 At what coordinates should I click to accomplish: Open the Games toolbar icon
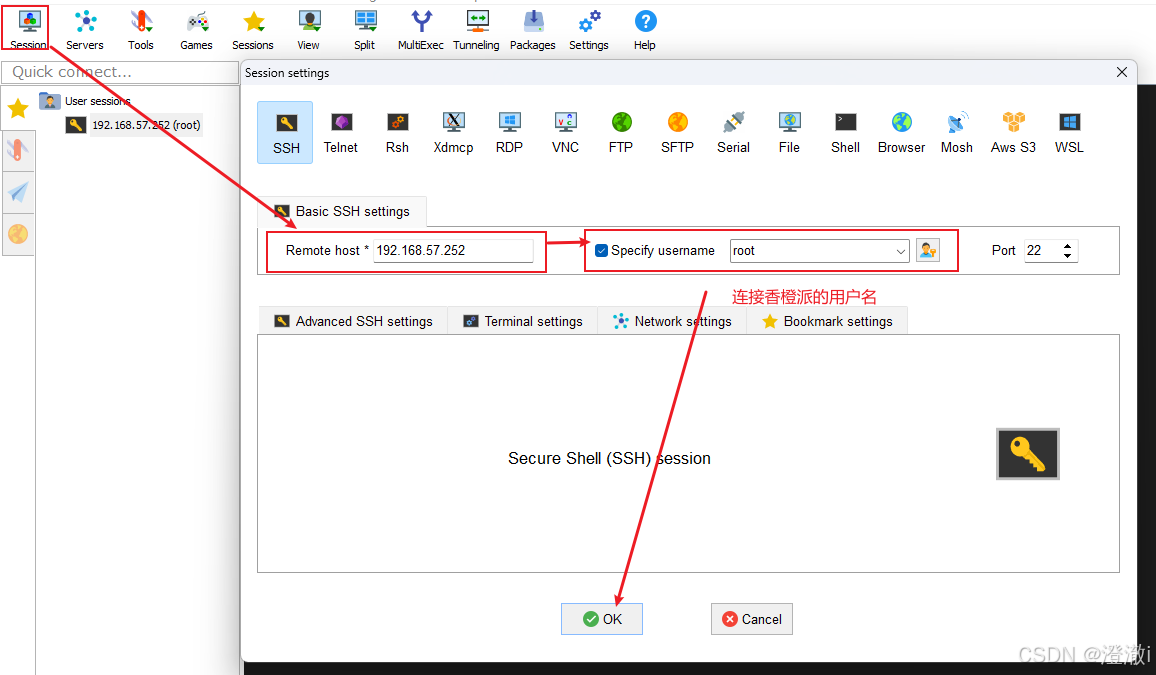[196, 29]
